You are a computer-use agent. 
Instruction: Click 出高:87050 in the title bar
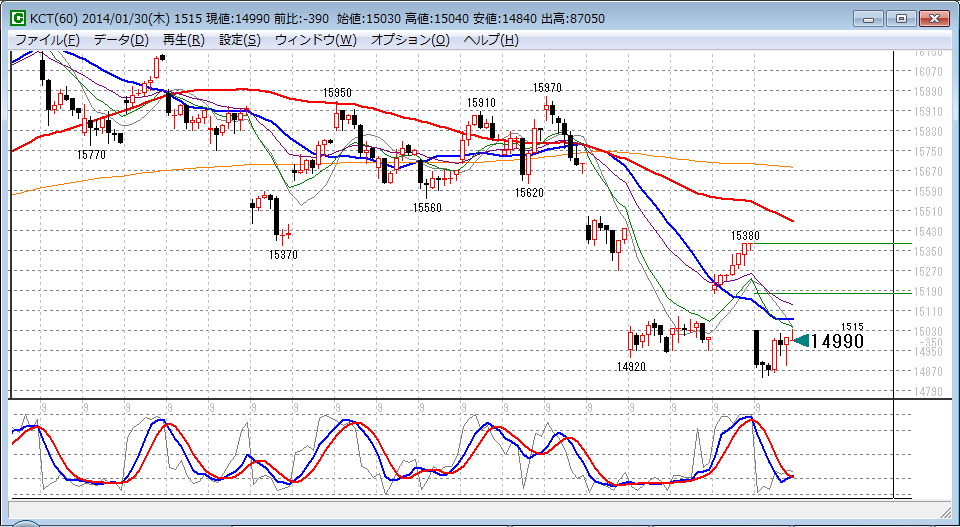(x=573, y=19)
